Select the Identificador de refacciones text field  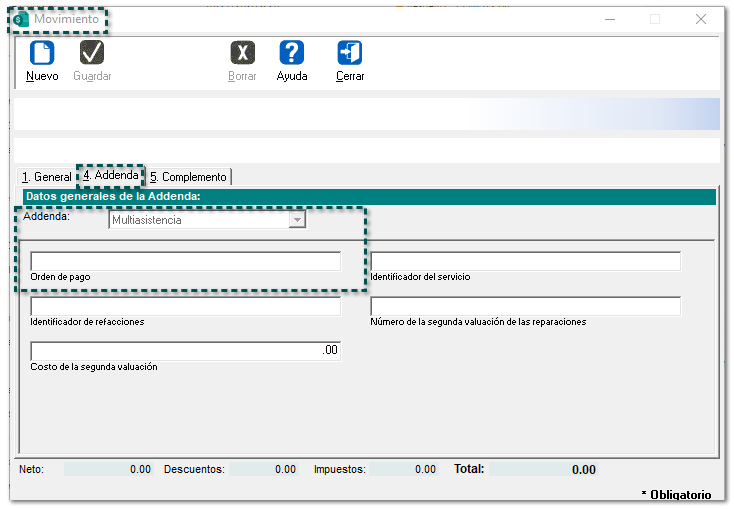click(185, 306)
